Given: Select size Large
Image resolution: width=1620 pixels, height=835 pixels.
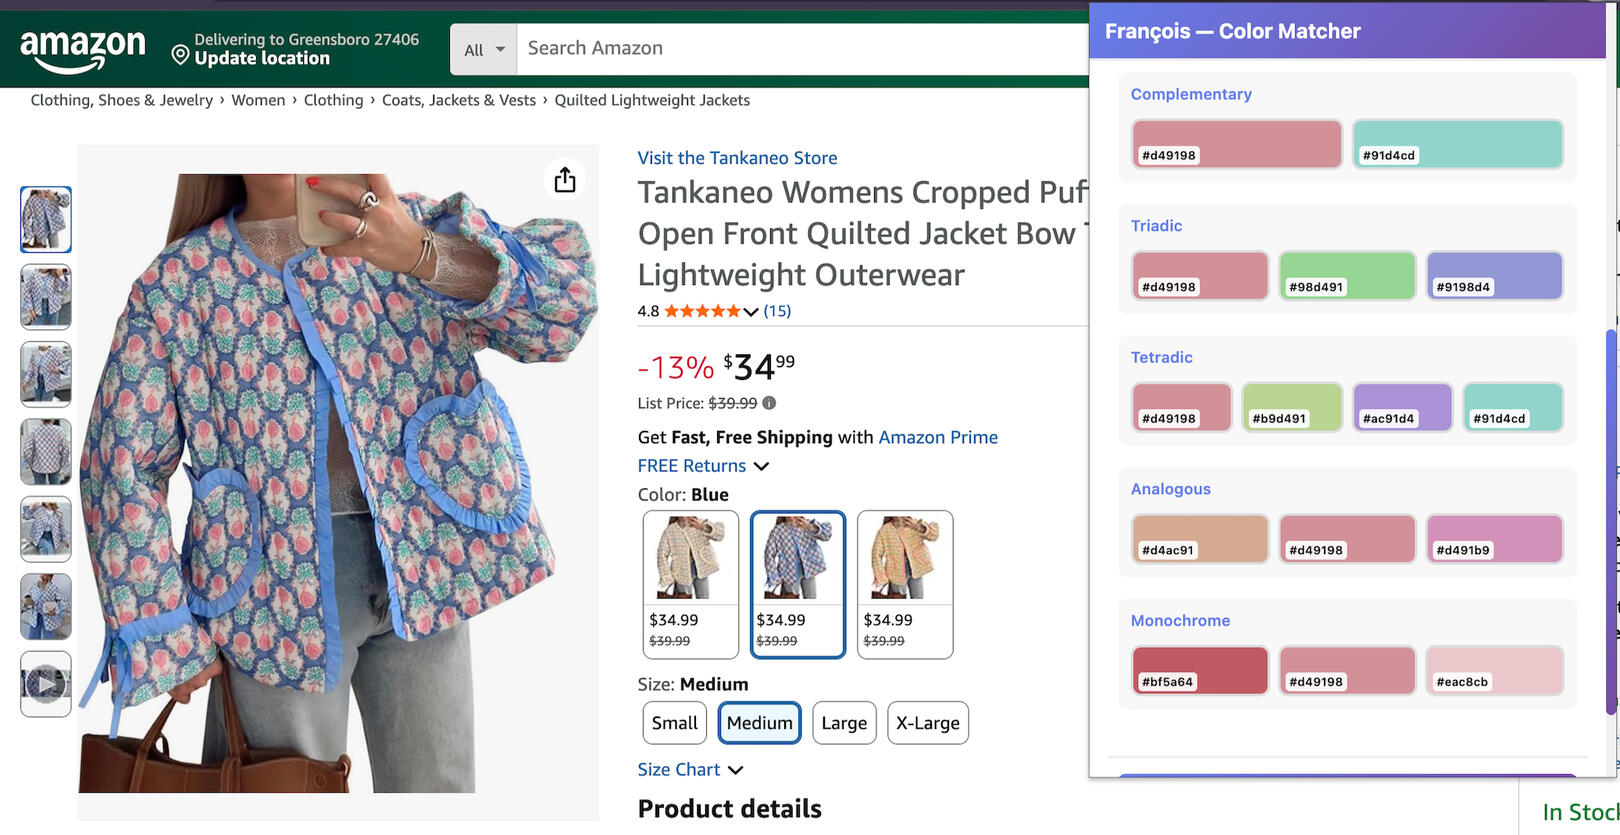Looking at the screenshot, I should pyautogui.click(x=844, y=723).
